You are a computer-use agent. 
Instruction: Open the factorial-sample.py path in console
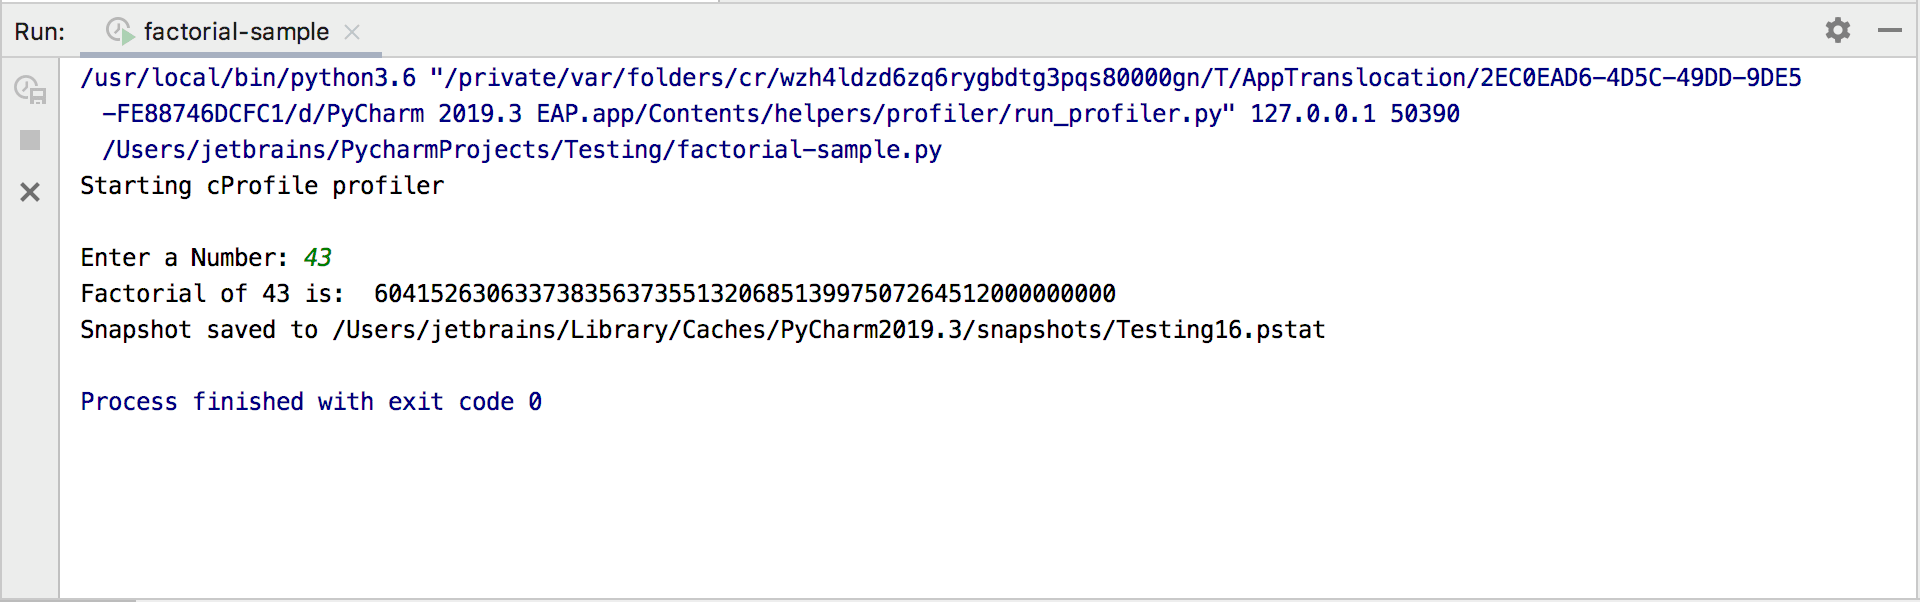coord(522,150)
